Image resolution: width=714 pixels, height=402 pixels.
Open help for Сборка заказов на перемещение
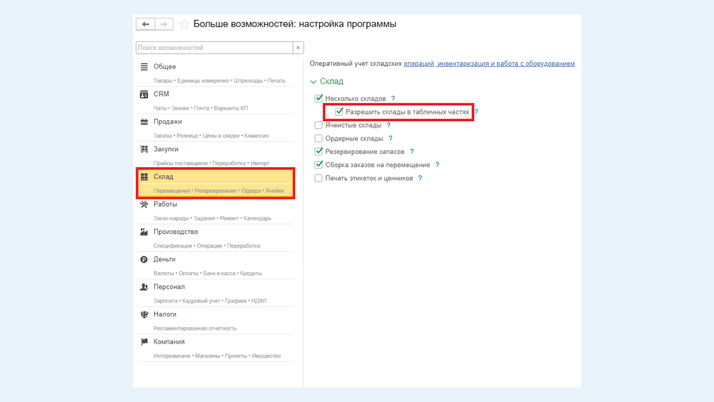coord(437,164)
